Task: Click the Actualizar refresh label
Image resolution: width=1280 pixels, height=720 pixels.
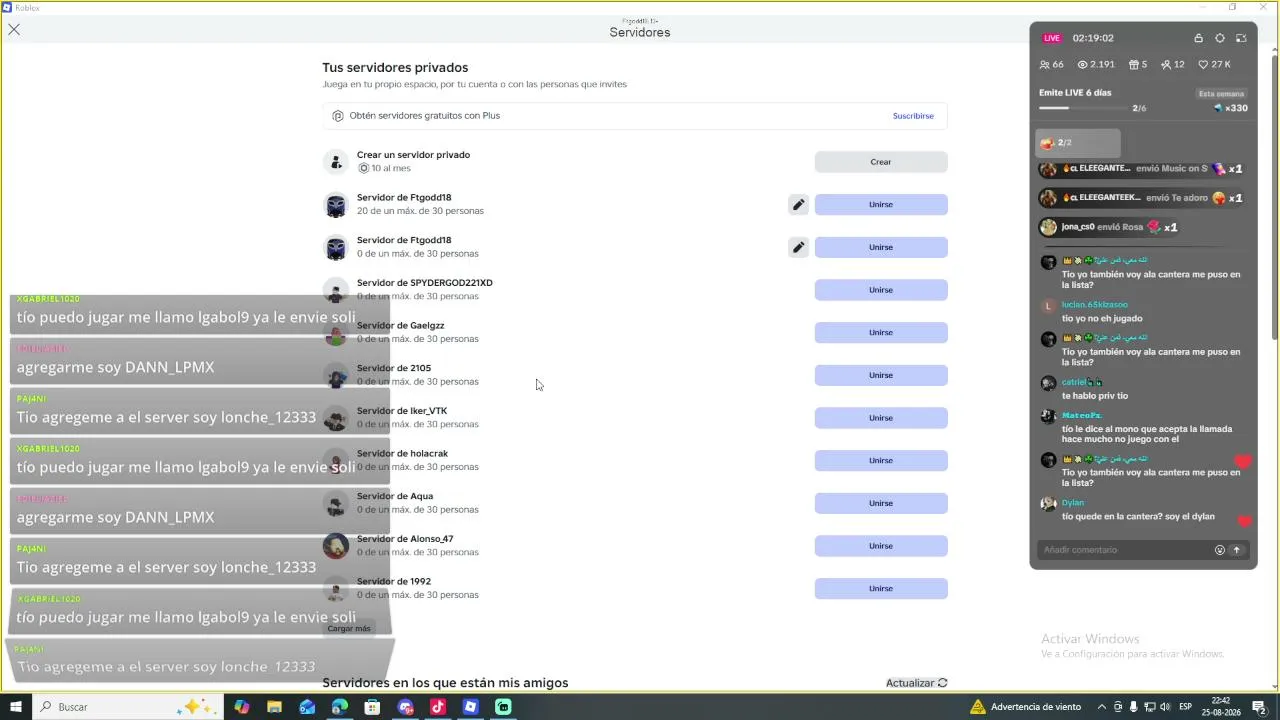Action: point(910,683)
